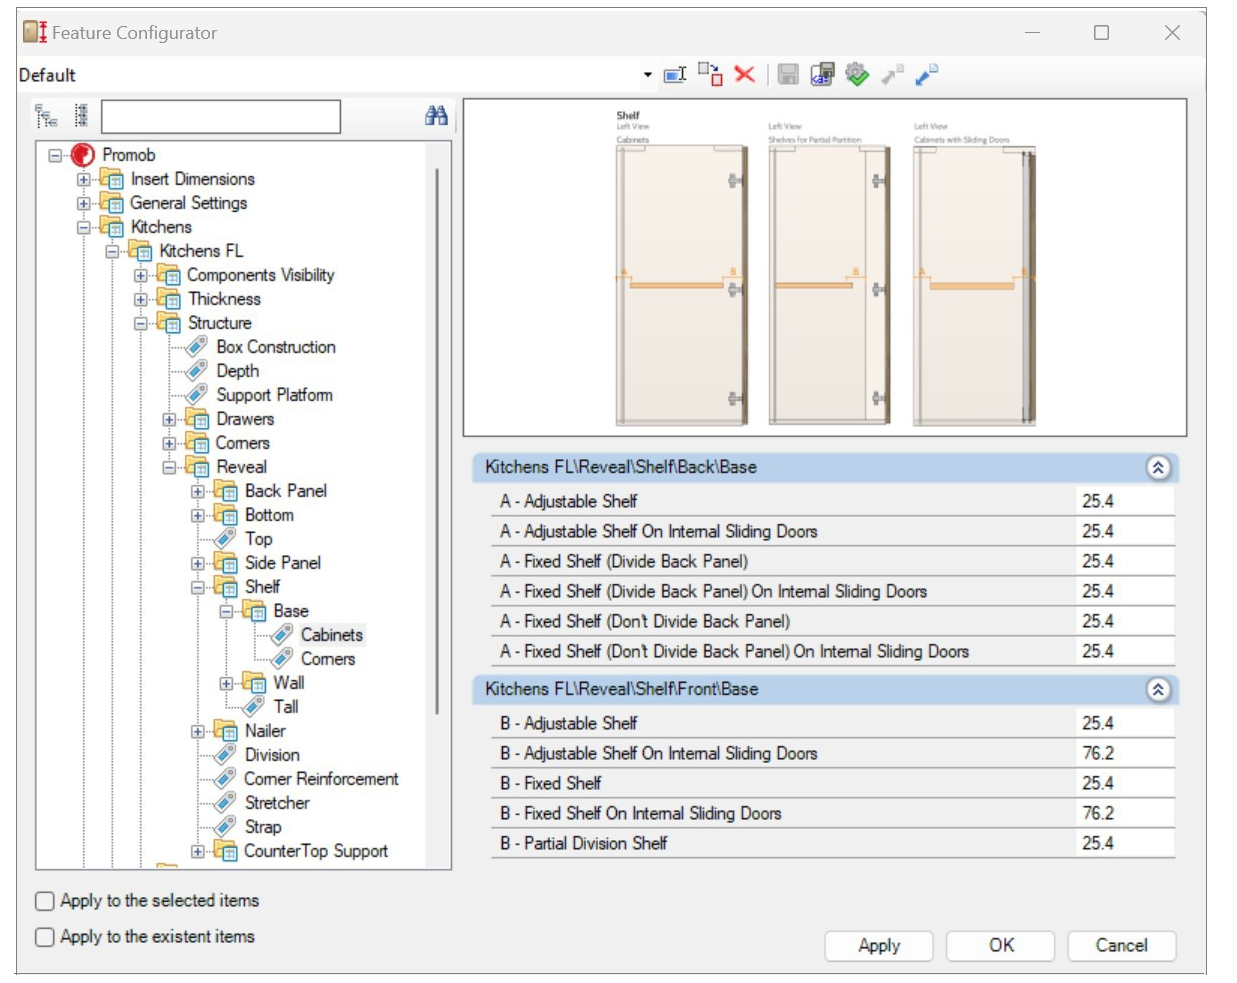Click the gear with green checkmark icon
The image size is (1237, 983).
point(857,74)
